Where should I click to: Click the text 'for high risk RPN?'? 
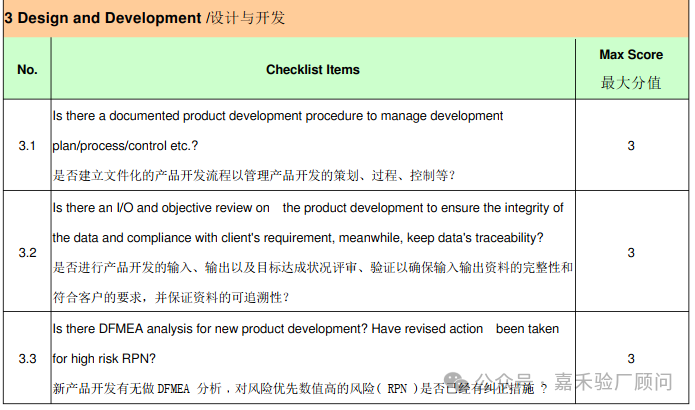pyautogui.click(x=104, y=359)
